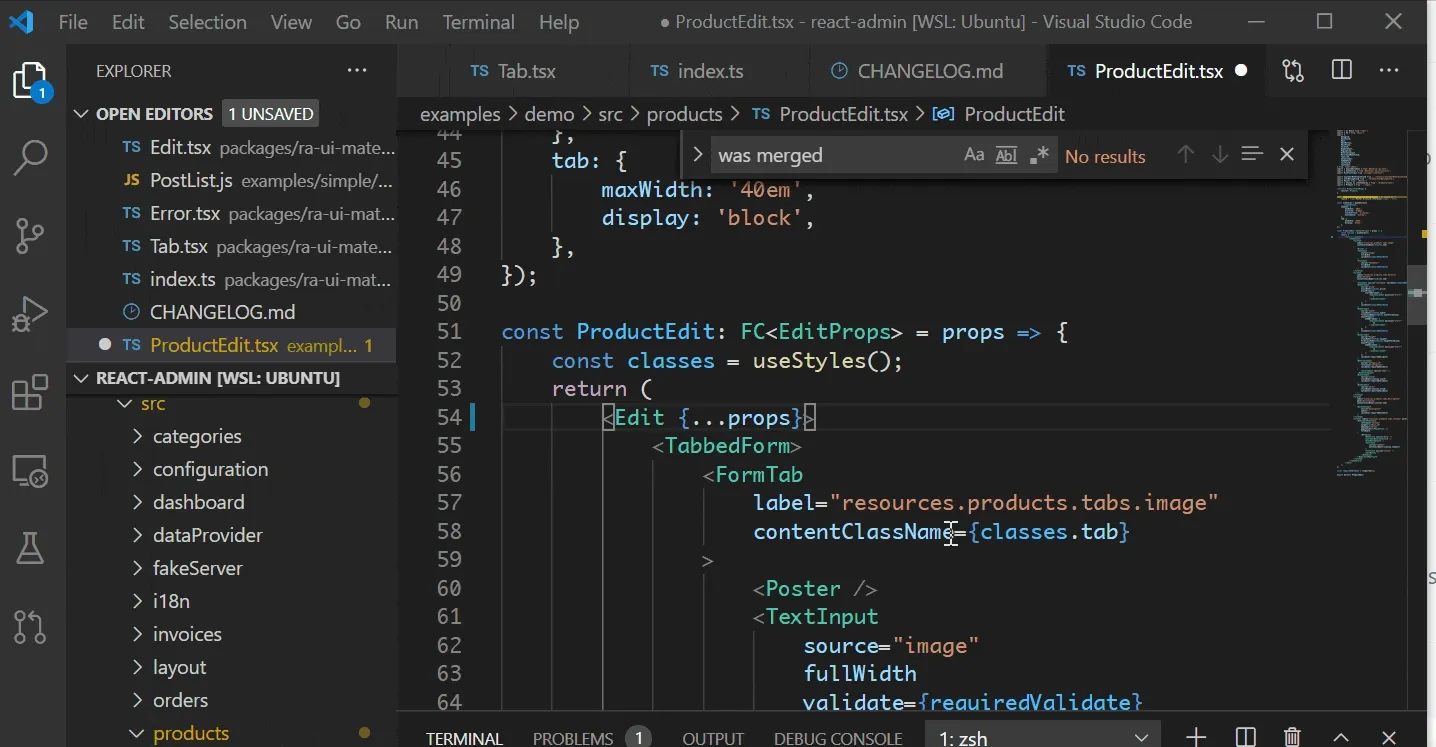The image size is (1436, 747).
Task: Select the Testing beaker icon
Action: [x=30, y=548]
